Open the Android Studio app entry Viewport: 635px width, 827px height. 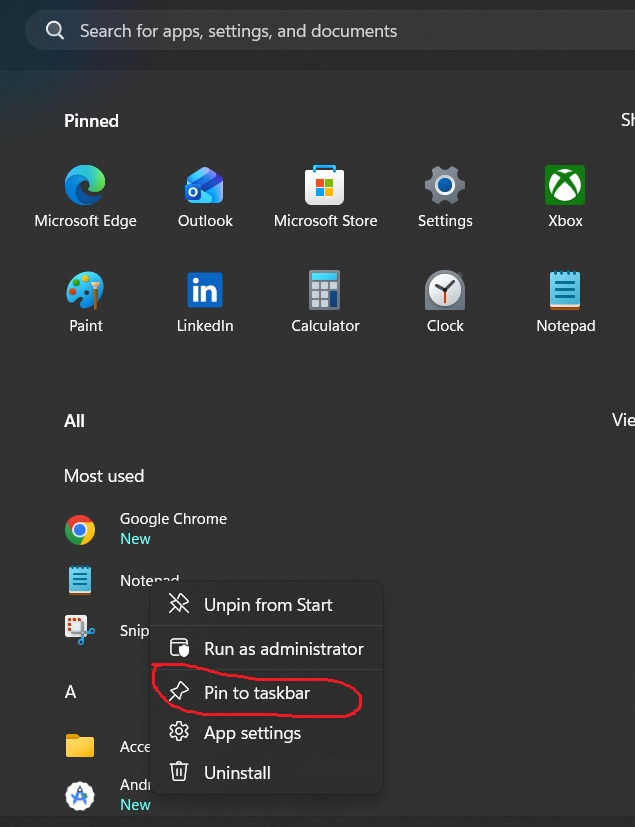108,794
